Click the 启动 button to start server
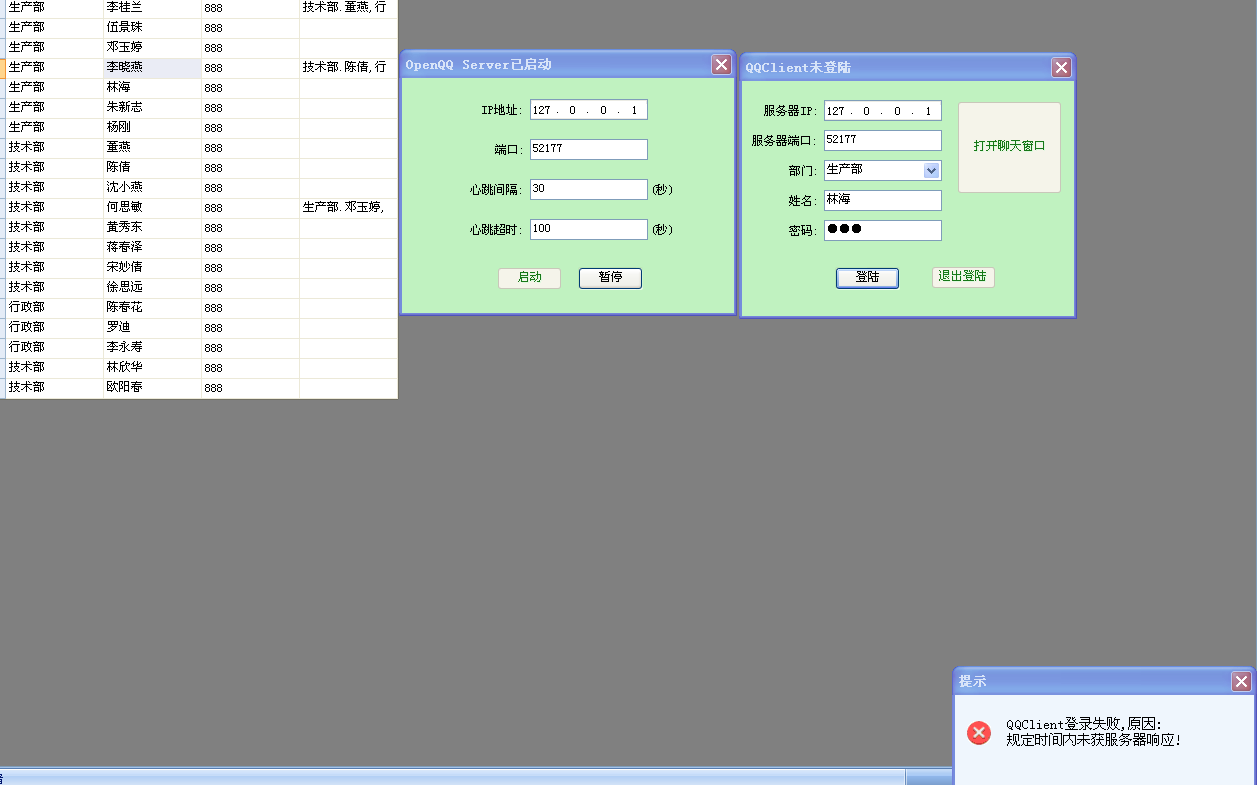Screen dimensions: 1257x785 [529, 278]
